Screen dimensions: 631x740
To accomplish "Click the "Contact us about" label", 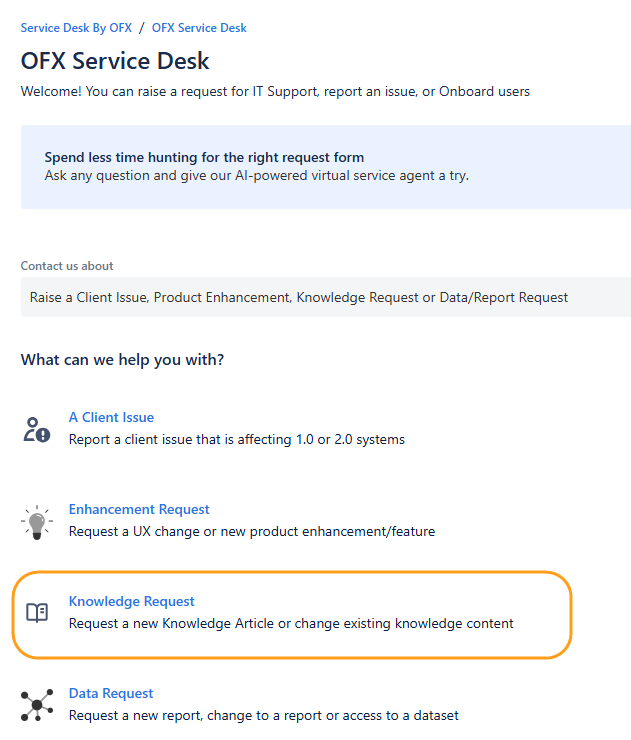I will pyautogui.click(x=67, y=266).
